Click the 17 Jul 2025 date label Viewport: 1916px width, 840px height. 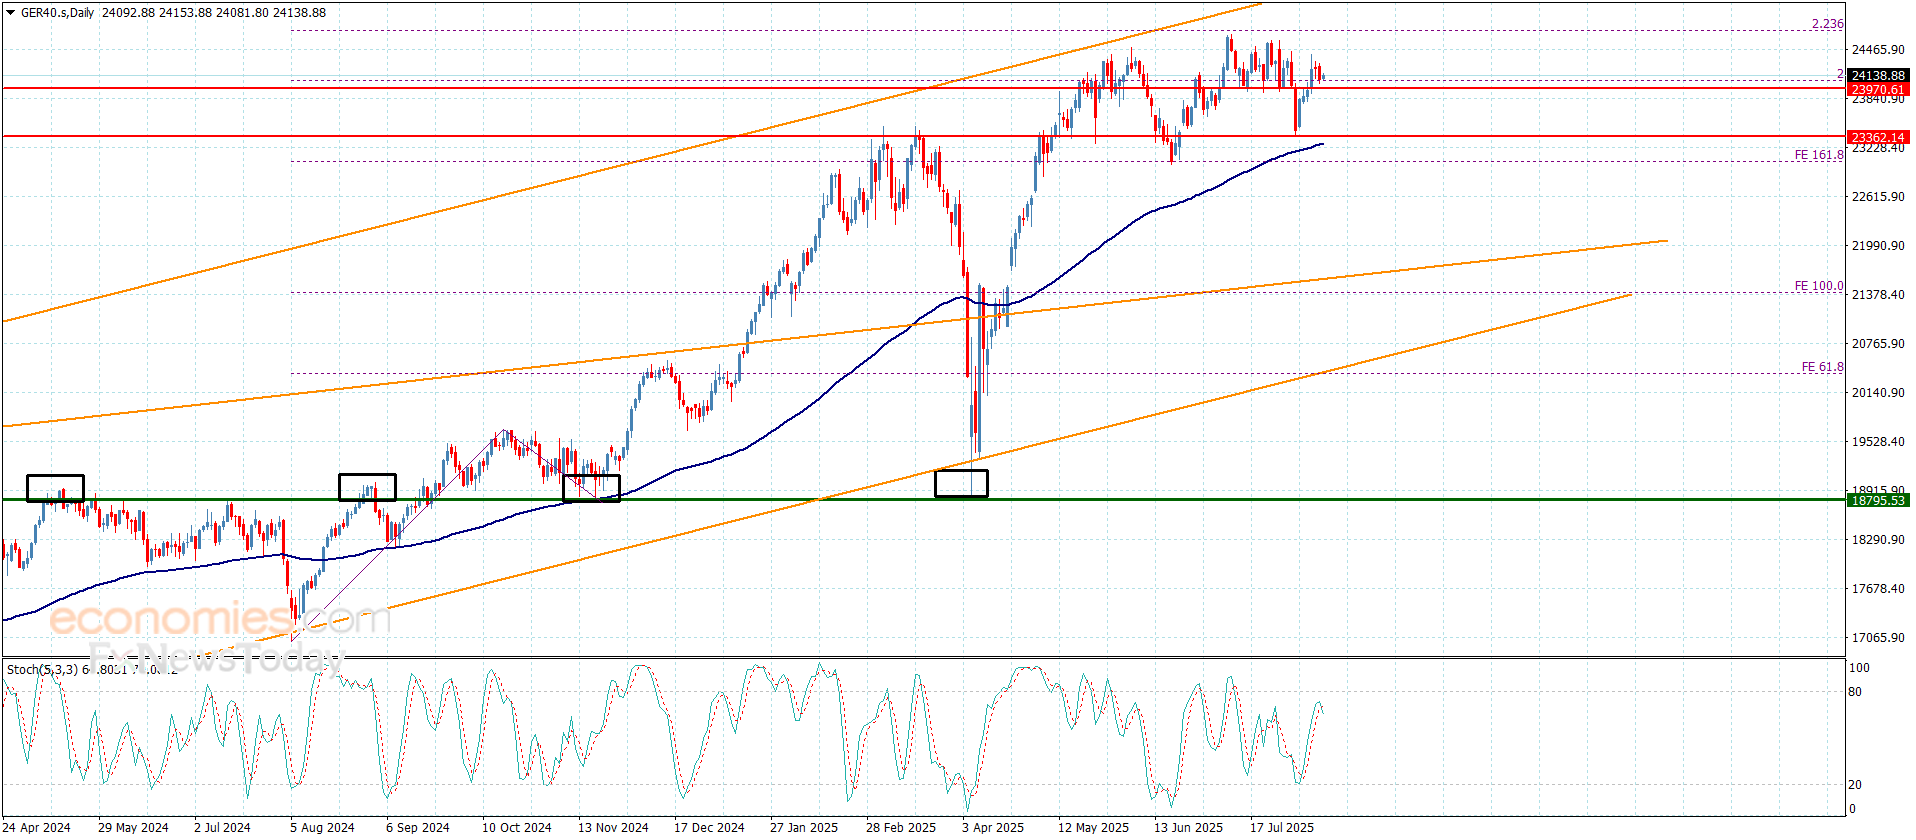click(1282, 828)
